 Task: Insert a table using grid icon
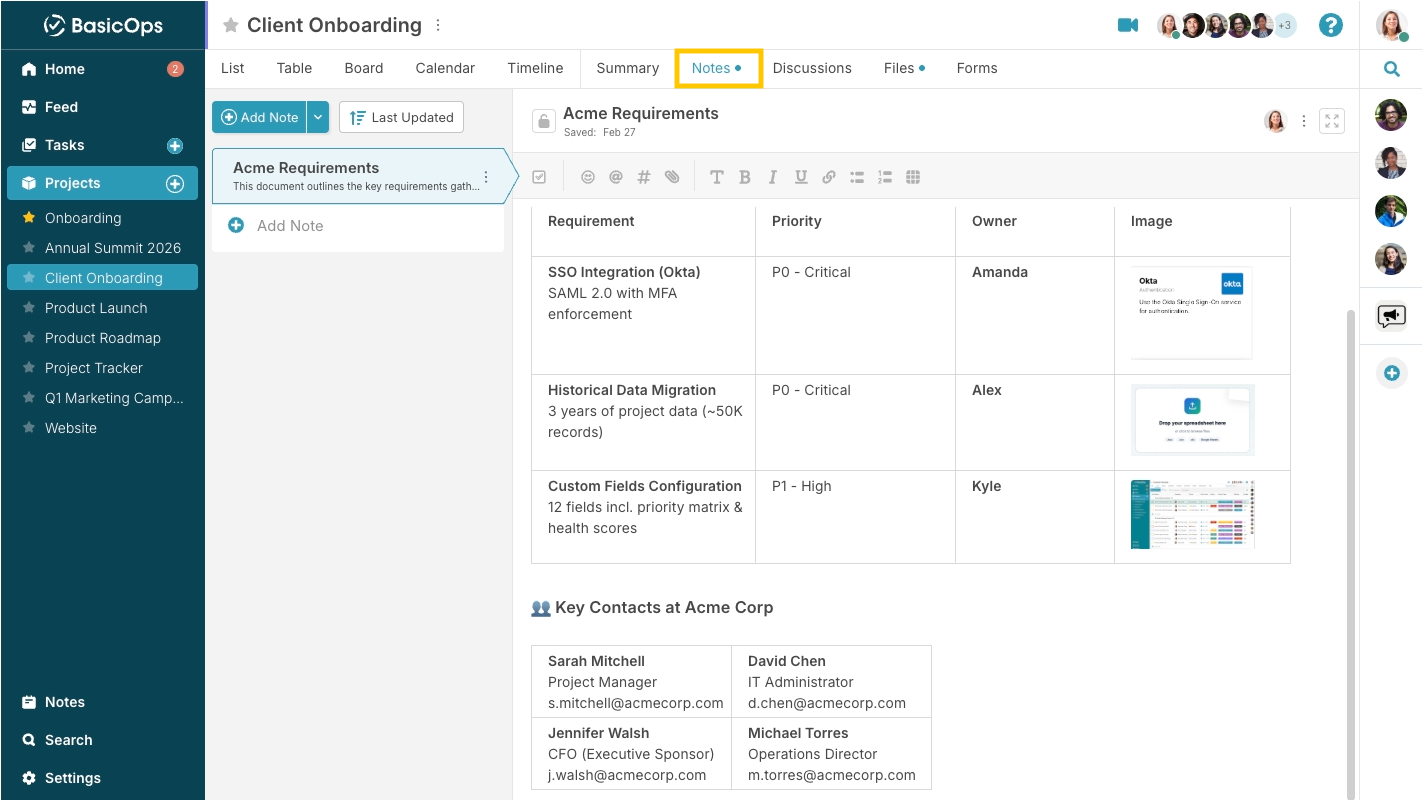tap(913, 177)
